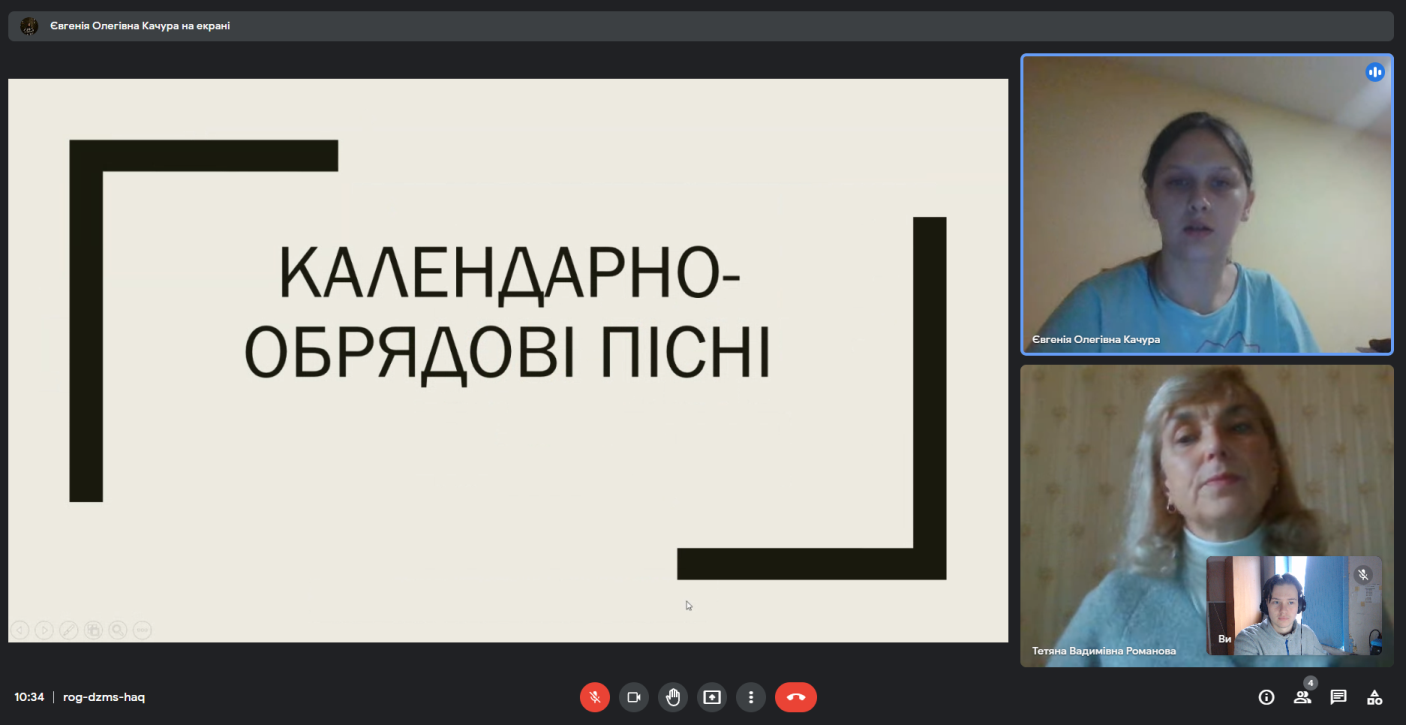Image resolution: width=1406 pixels, height=725 pixels.
Task: Click the slideshow zoom magnifier icon
Action: [x=118, y=630]
